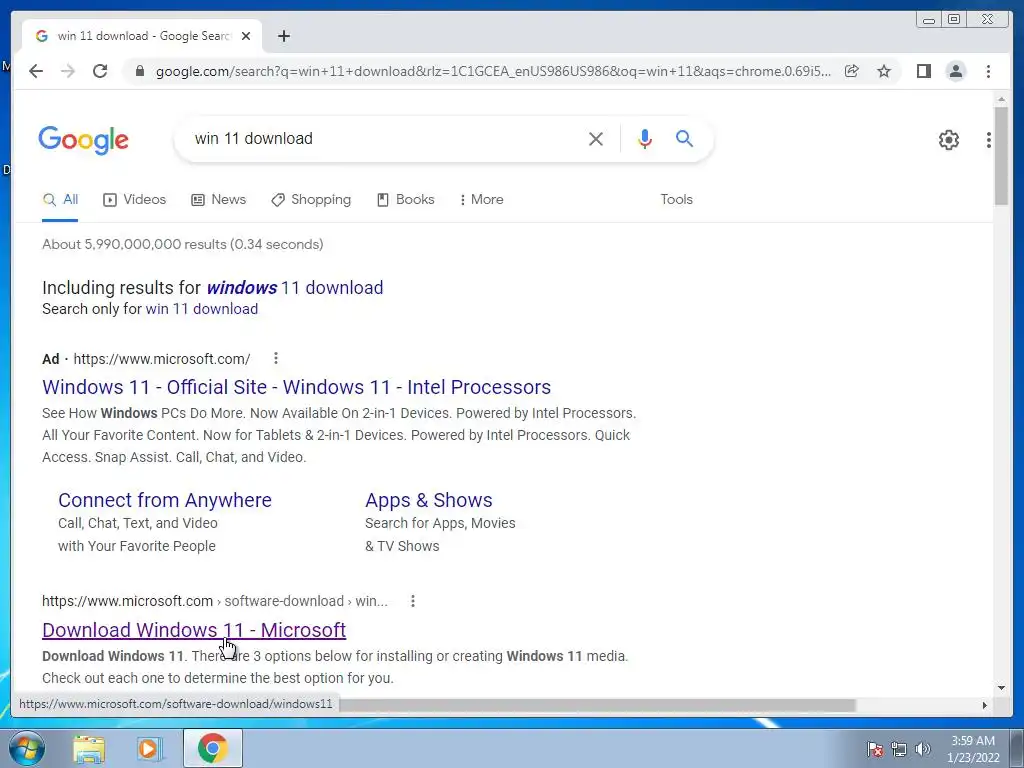
Task: Go back to the previous page
Action: pos(36,71)
